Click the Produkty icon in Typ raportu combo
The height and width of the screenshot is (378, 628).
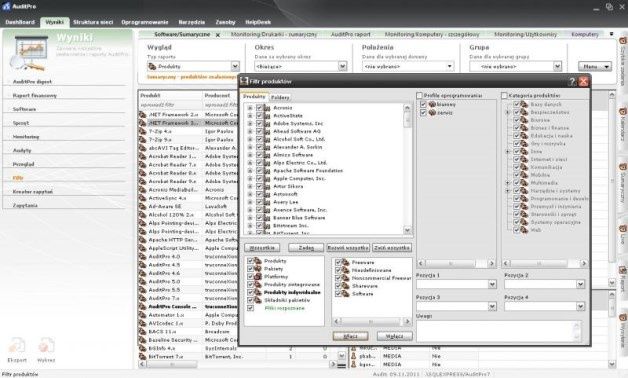click(x=152, y=66)
